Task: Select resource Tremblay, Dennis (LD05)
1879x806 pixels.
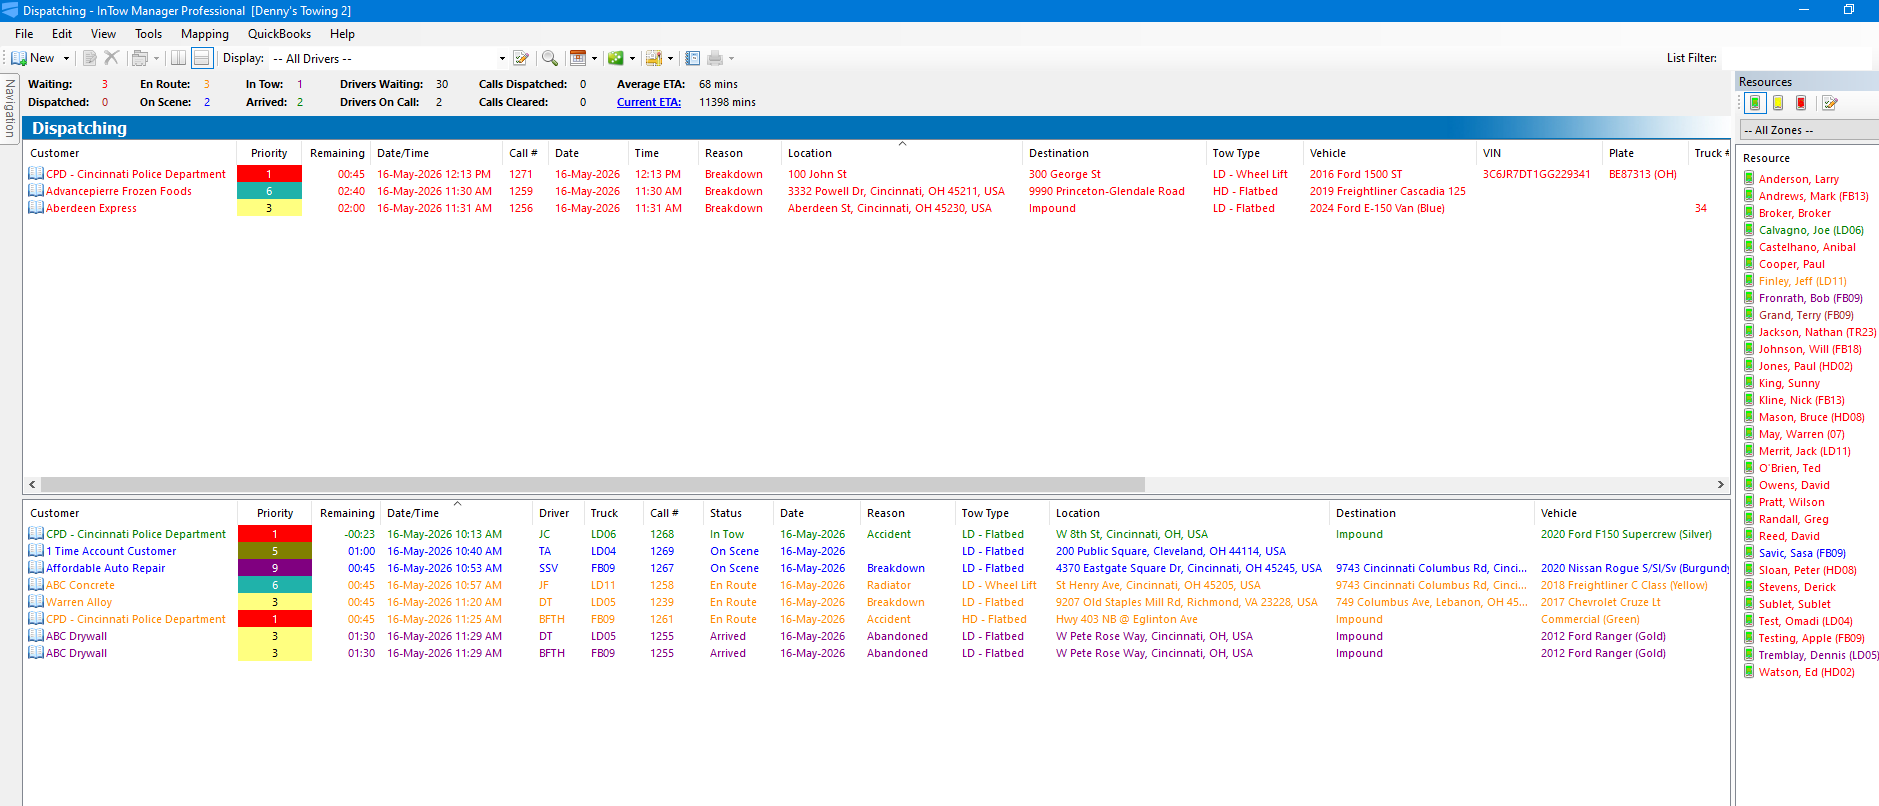Action: pyautogui.click(x=1819, y=655)
